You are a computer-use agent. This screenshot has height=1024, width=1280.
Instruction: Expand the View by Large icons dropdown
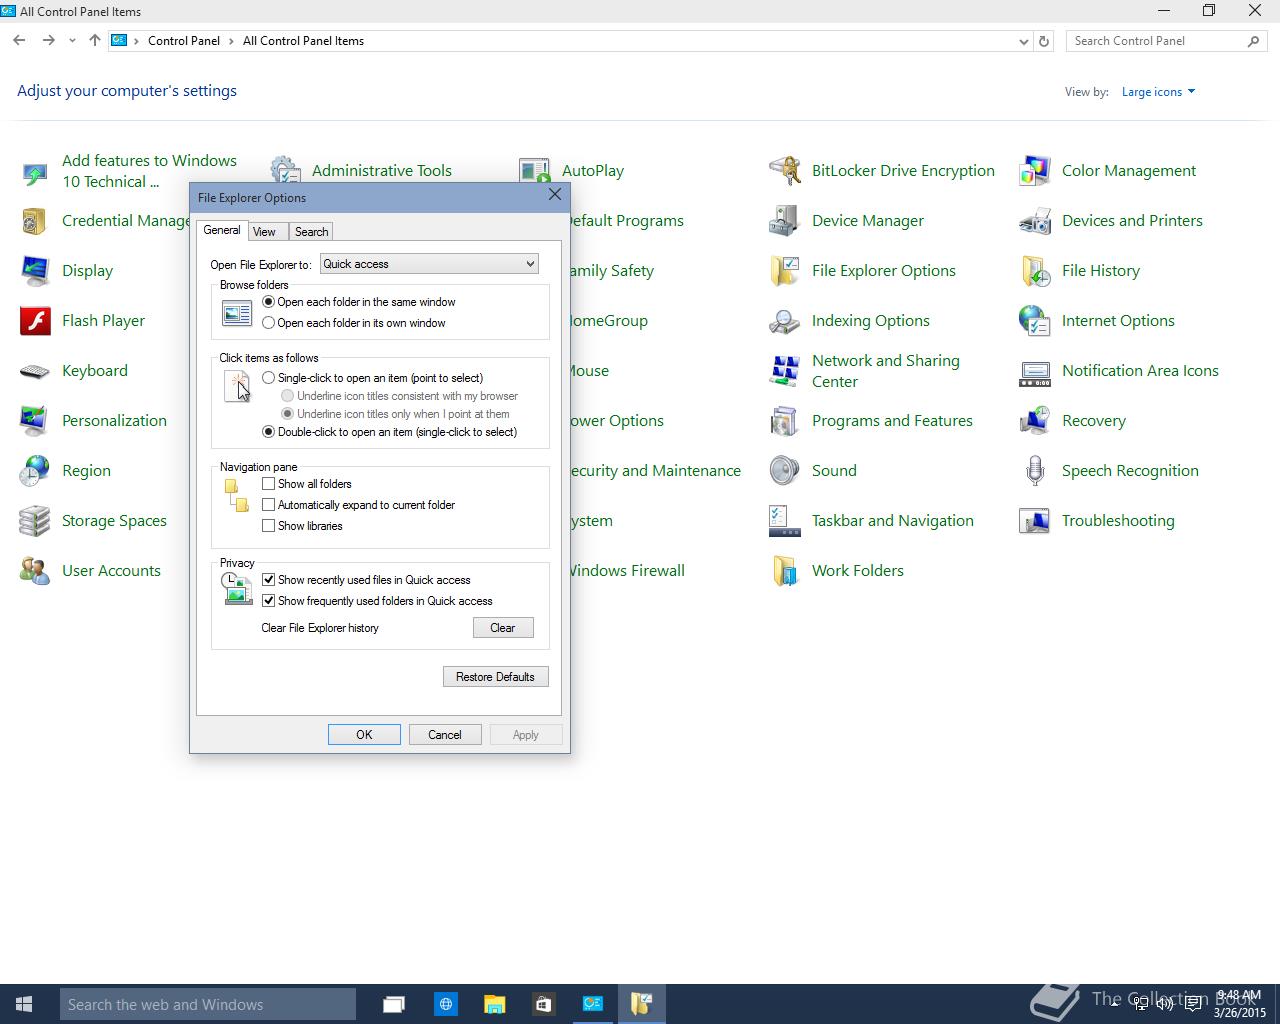[1158, 92]
